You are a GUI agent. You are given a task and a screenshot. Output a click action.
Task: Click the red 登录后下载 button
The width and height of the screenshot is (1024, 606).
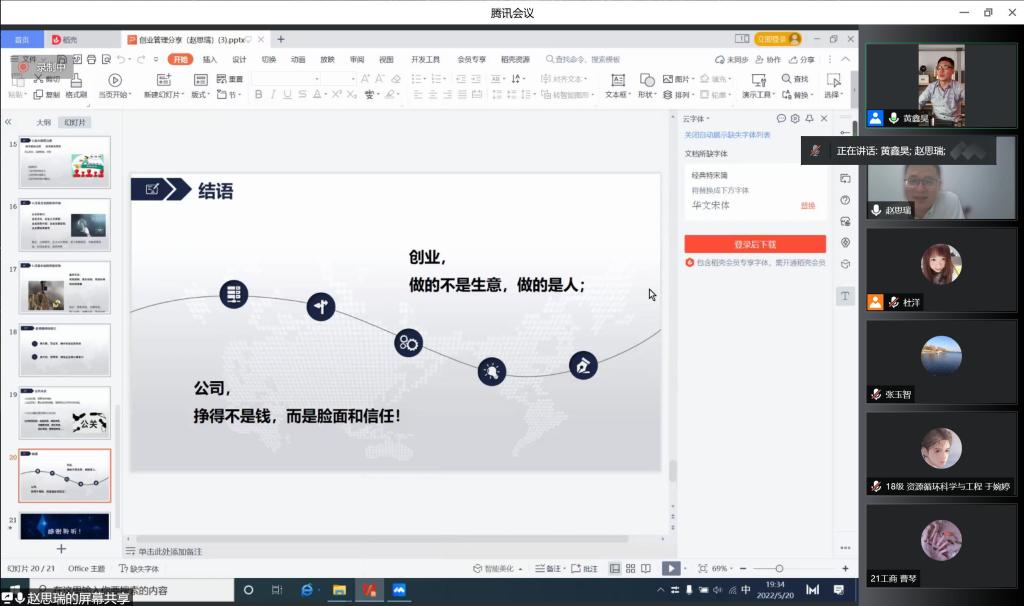[755, 244]
